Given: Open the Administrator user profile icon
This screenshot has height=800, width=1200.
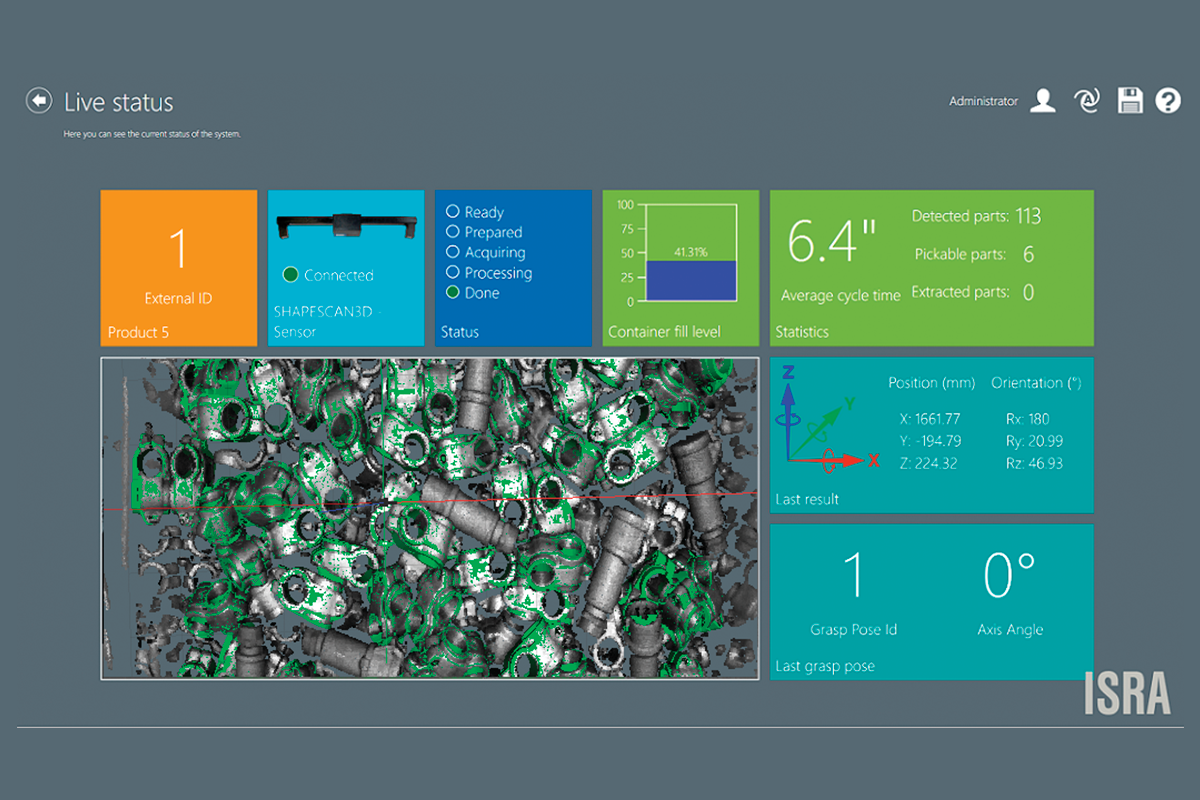Looking at the screenshot, I should click(1043, 100).
